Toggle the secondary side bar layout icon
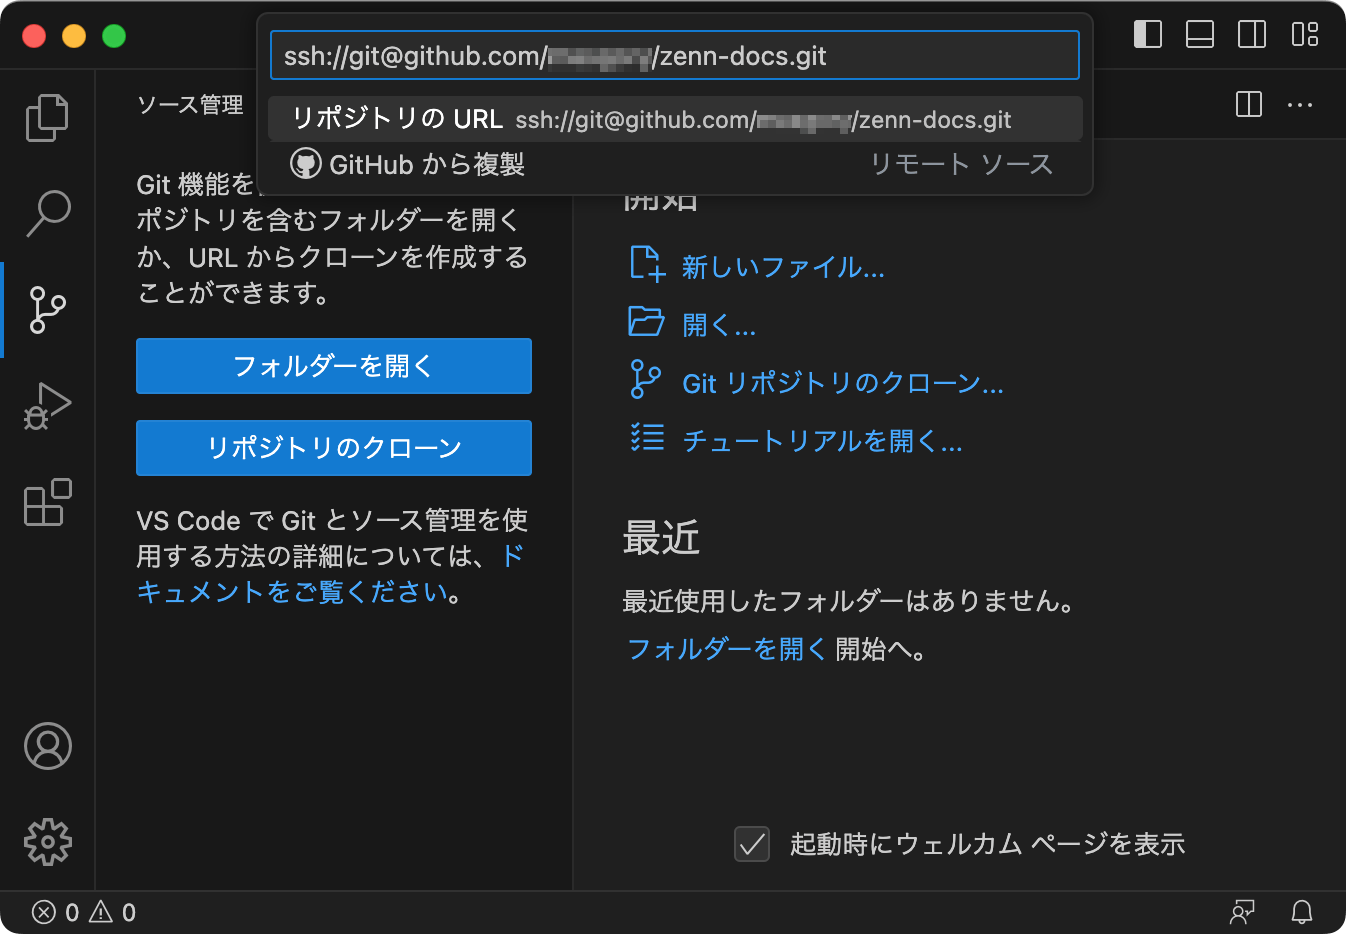The height and width of the screenshot is (934, 1346). [1252, 35]
